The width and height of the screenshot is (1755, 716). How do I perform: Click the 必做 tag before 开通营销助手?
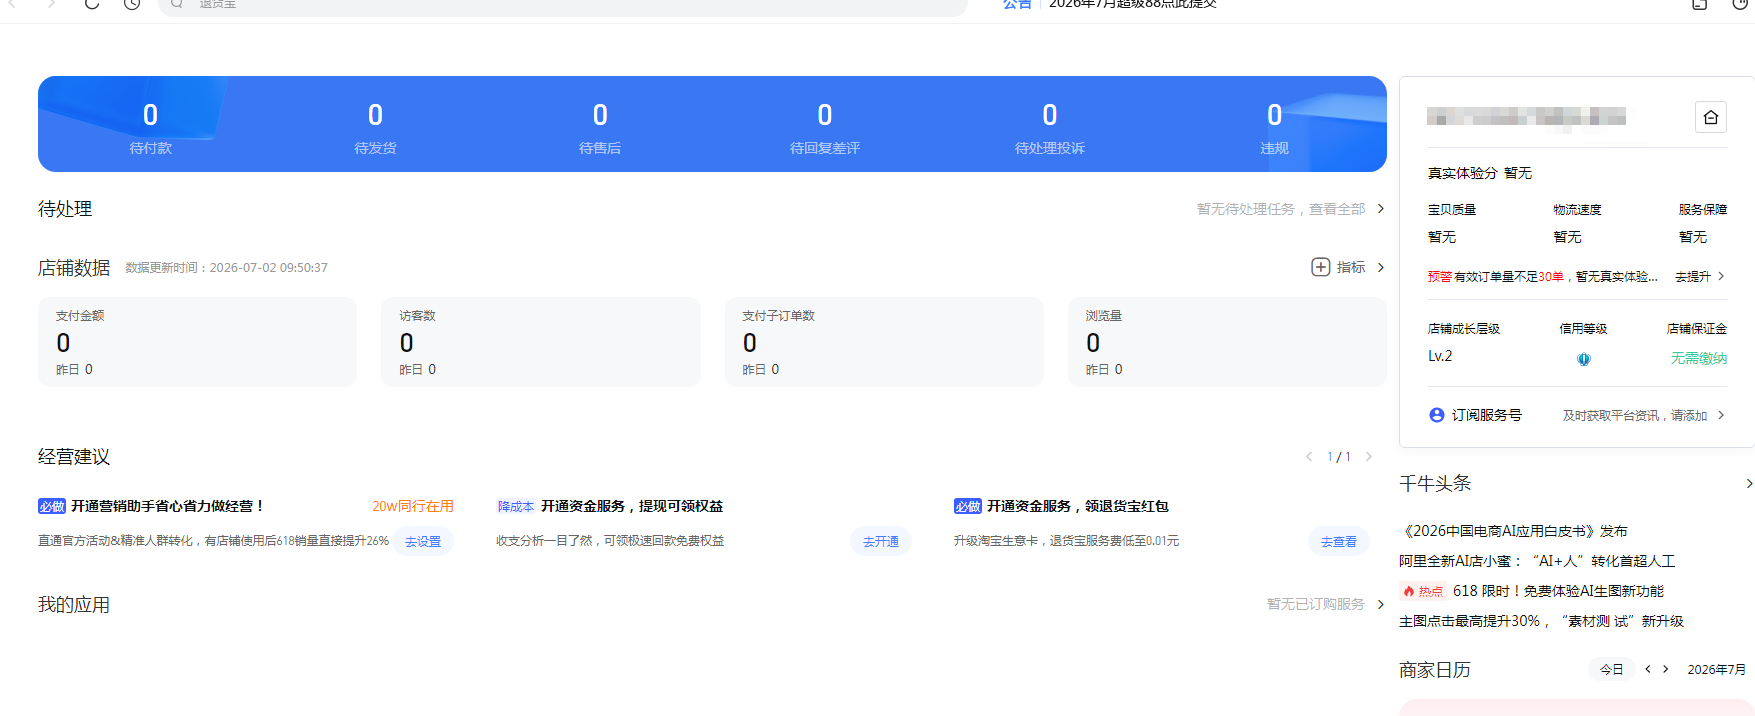tap(52, 506)
